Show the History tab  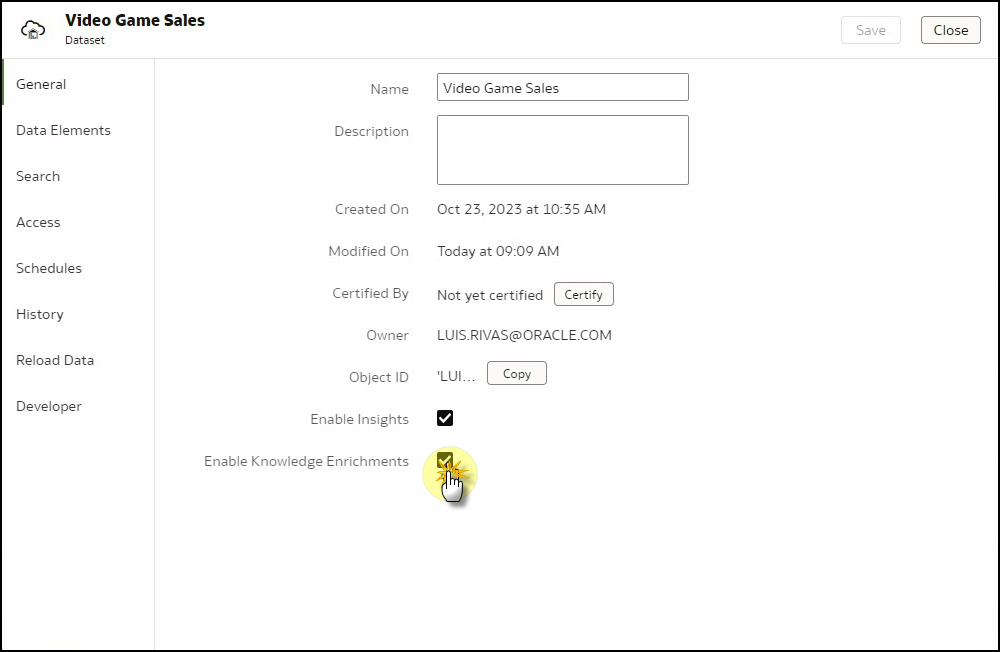[x=40, y=314]
